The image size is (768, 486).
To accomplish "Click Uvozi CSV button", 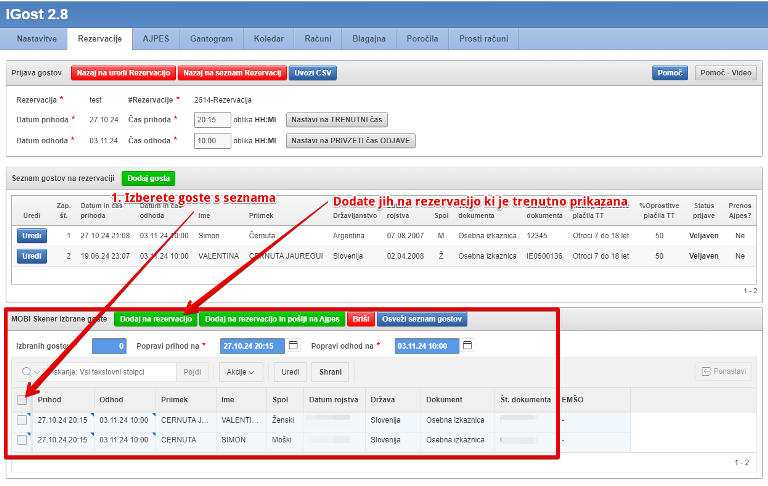I will click(x=313, y=73).
